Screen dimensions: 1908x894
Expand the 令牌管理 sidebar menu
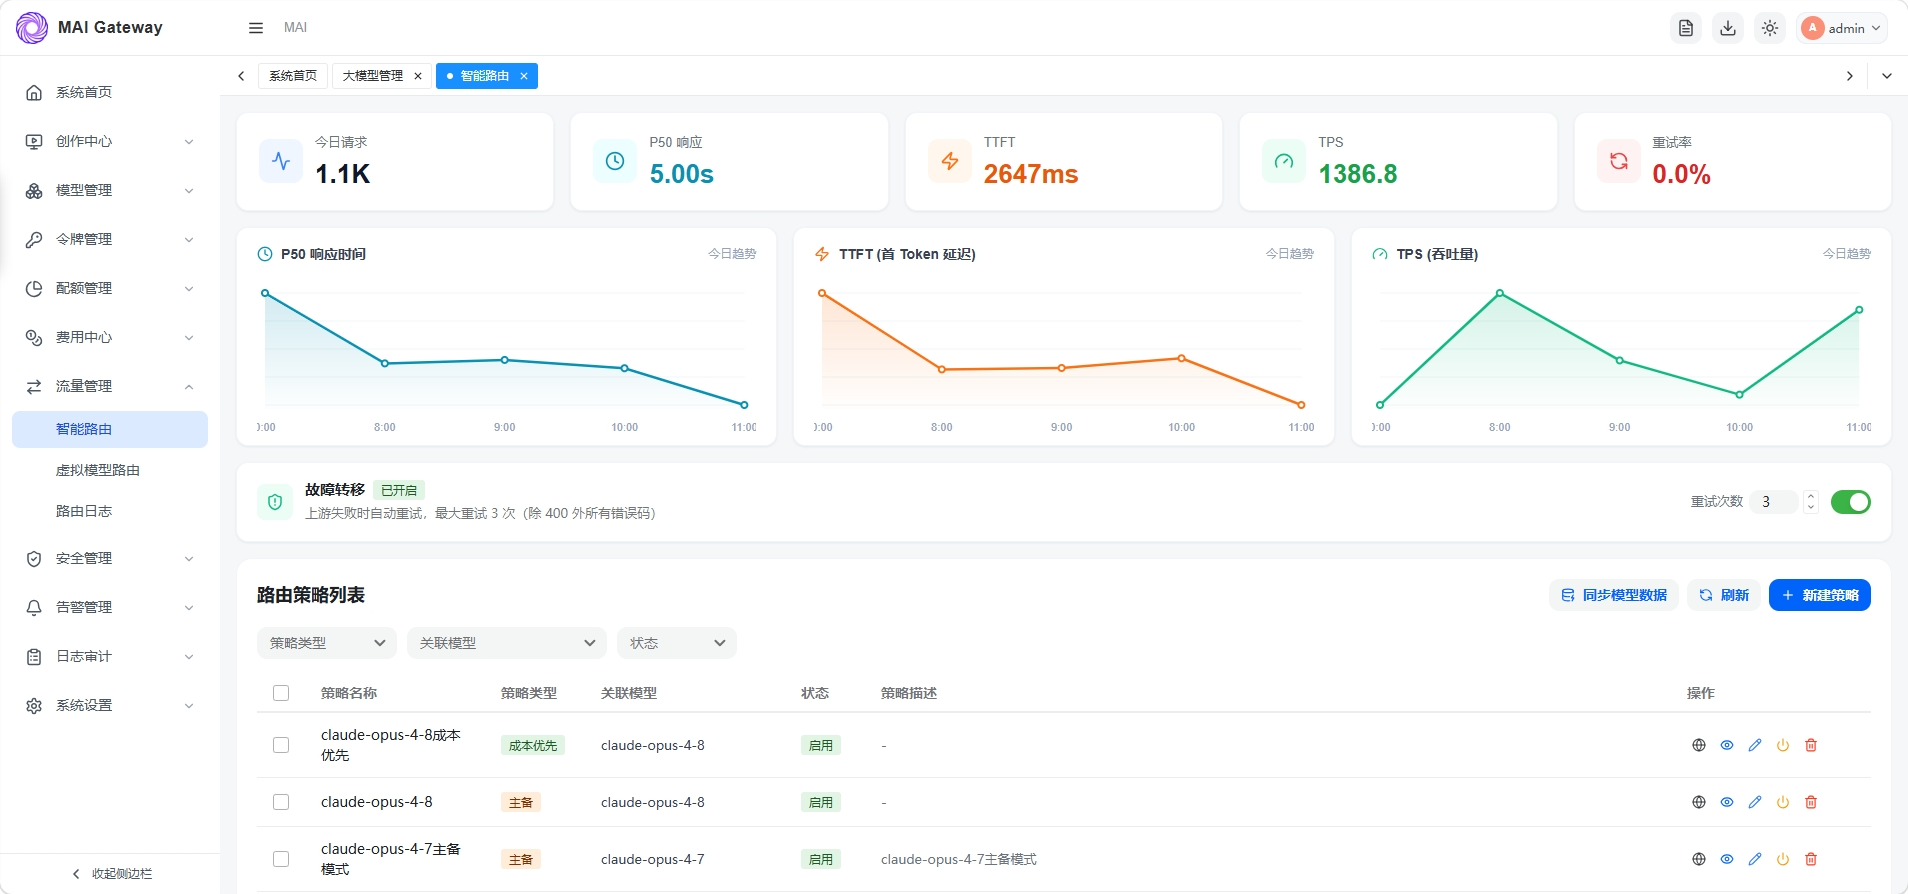110,239
